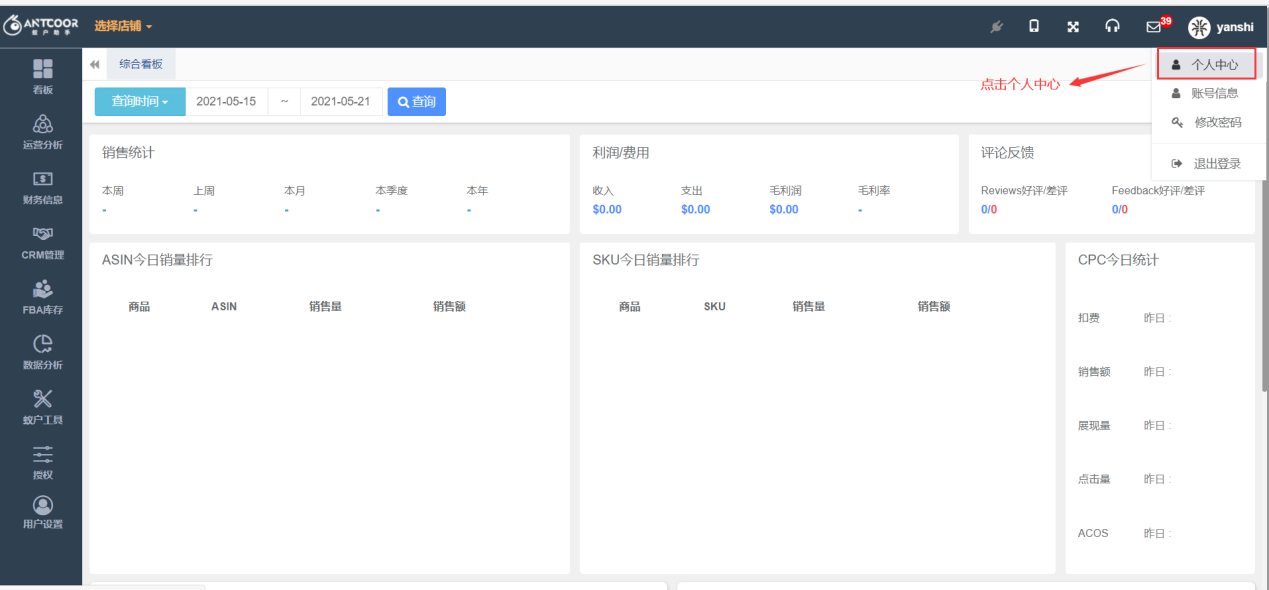Viewport: 1269px width, 590px height.
Task: Click the 毛利润 $0.00 value
Action: tap(784, 209)
